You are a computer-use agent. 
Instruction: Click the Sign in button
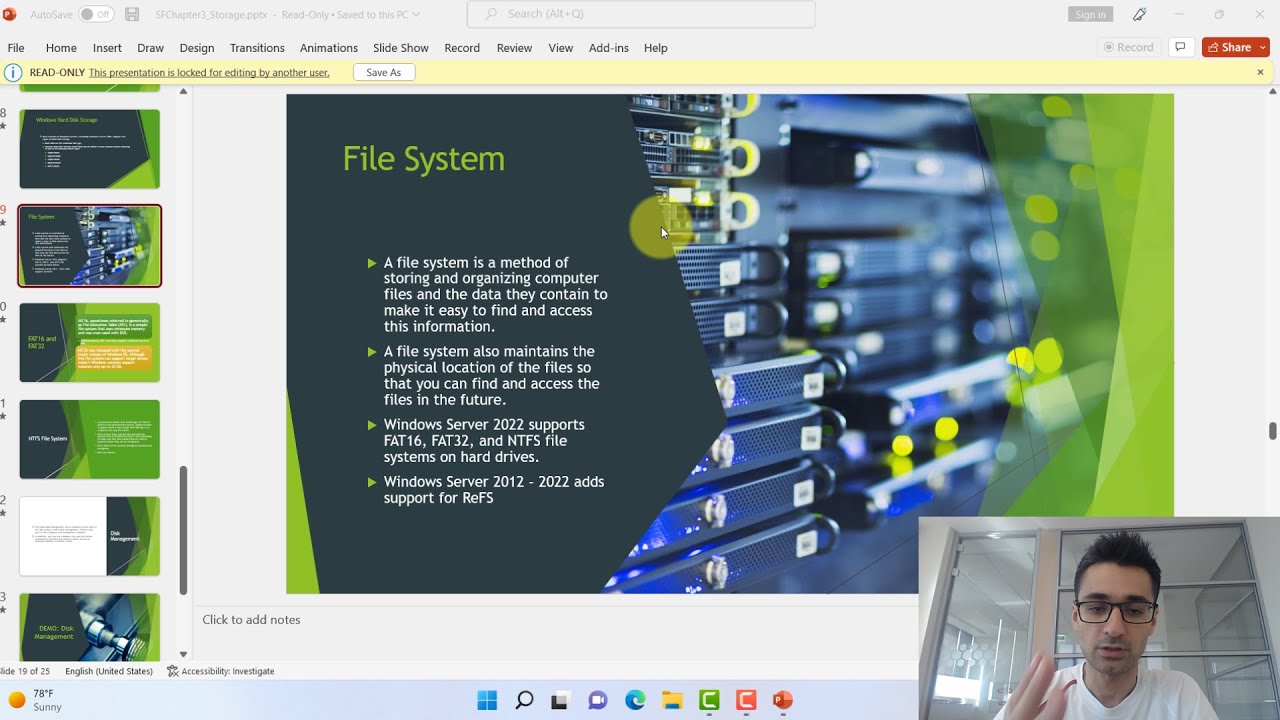pos(1090,15)
